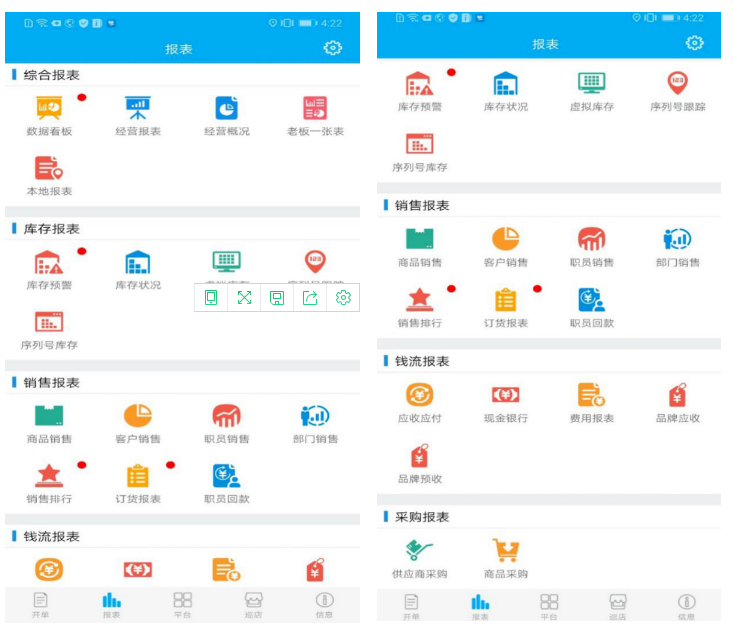Viewport: 734px width, 639px height.
Task: Click the green gear icon in floating toolbar
Action: [343, 297]
